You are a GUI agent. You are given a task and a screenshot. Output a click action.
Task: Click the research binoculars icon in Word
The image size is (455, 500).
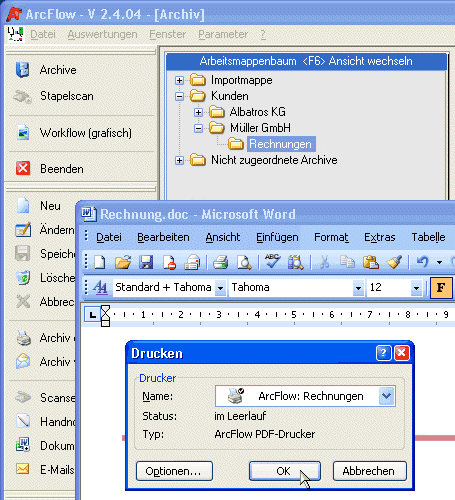296,262
